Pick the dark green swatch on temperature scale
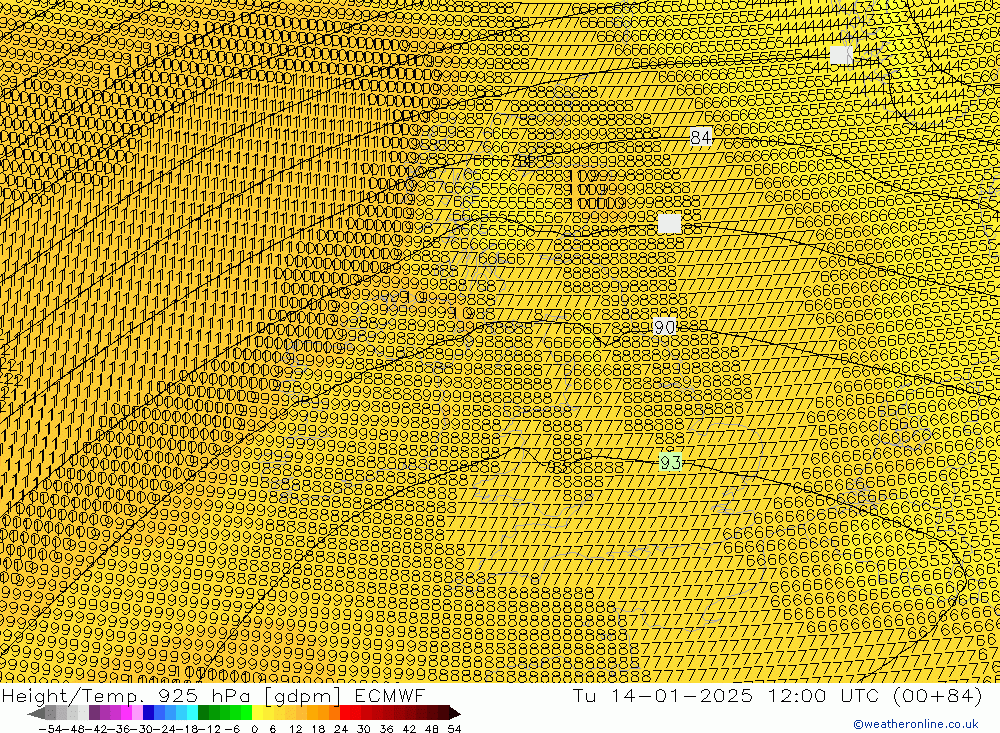 (203, 713)
